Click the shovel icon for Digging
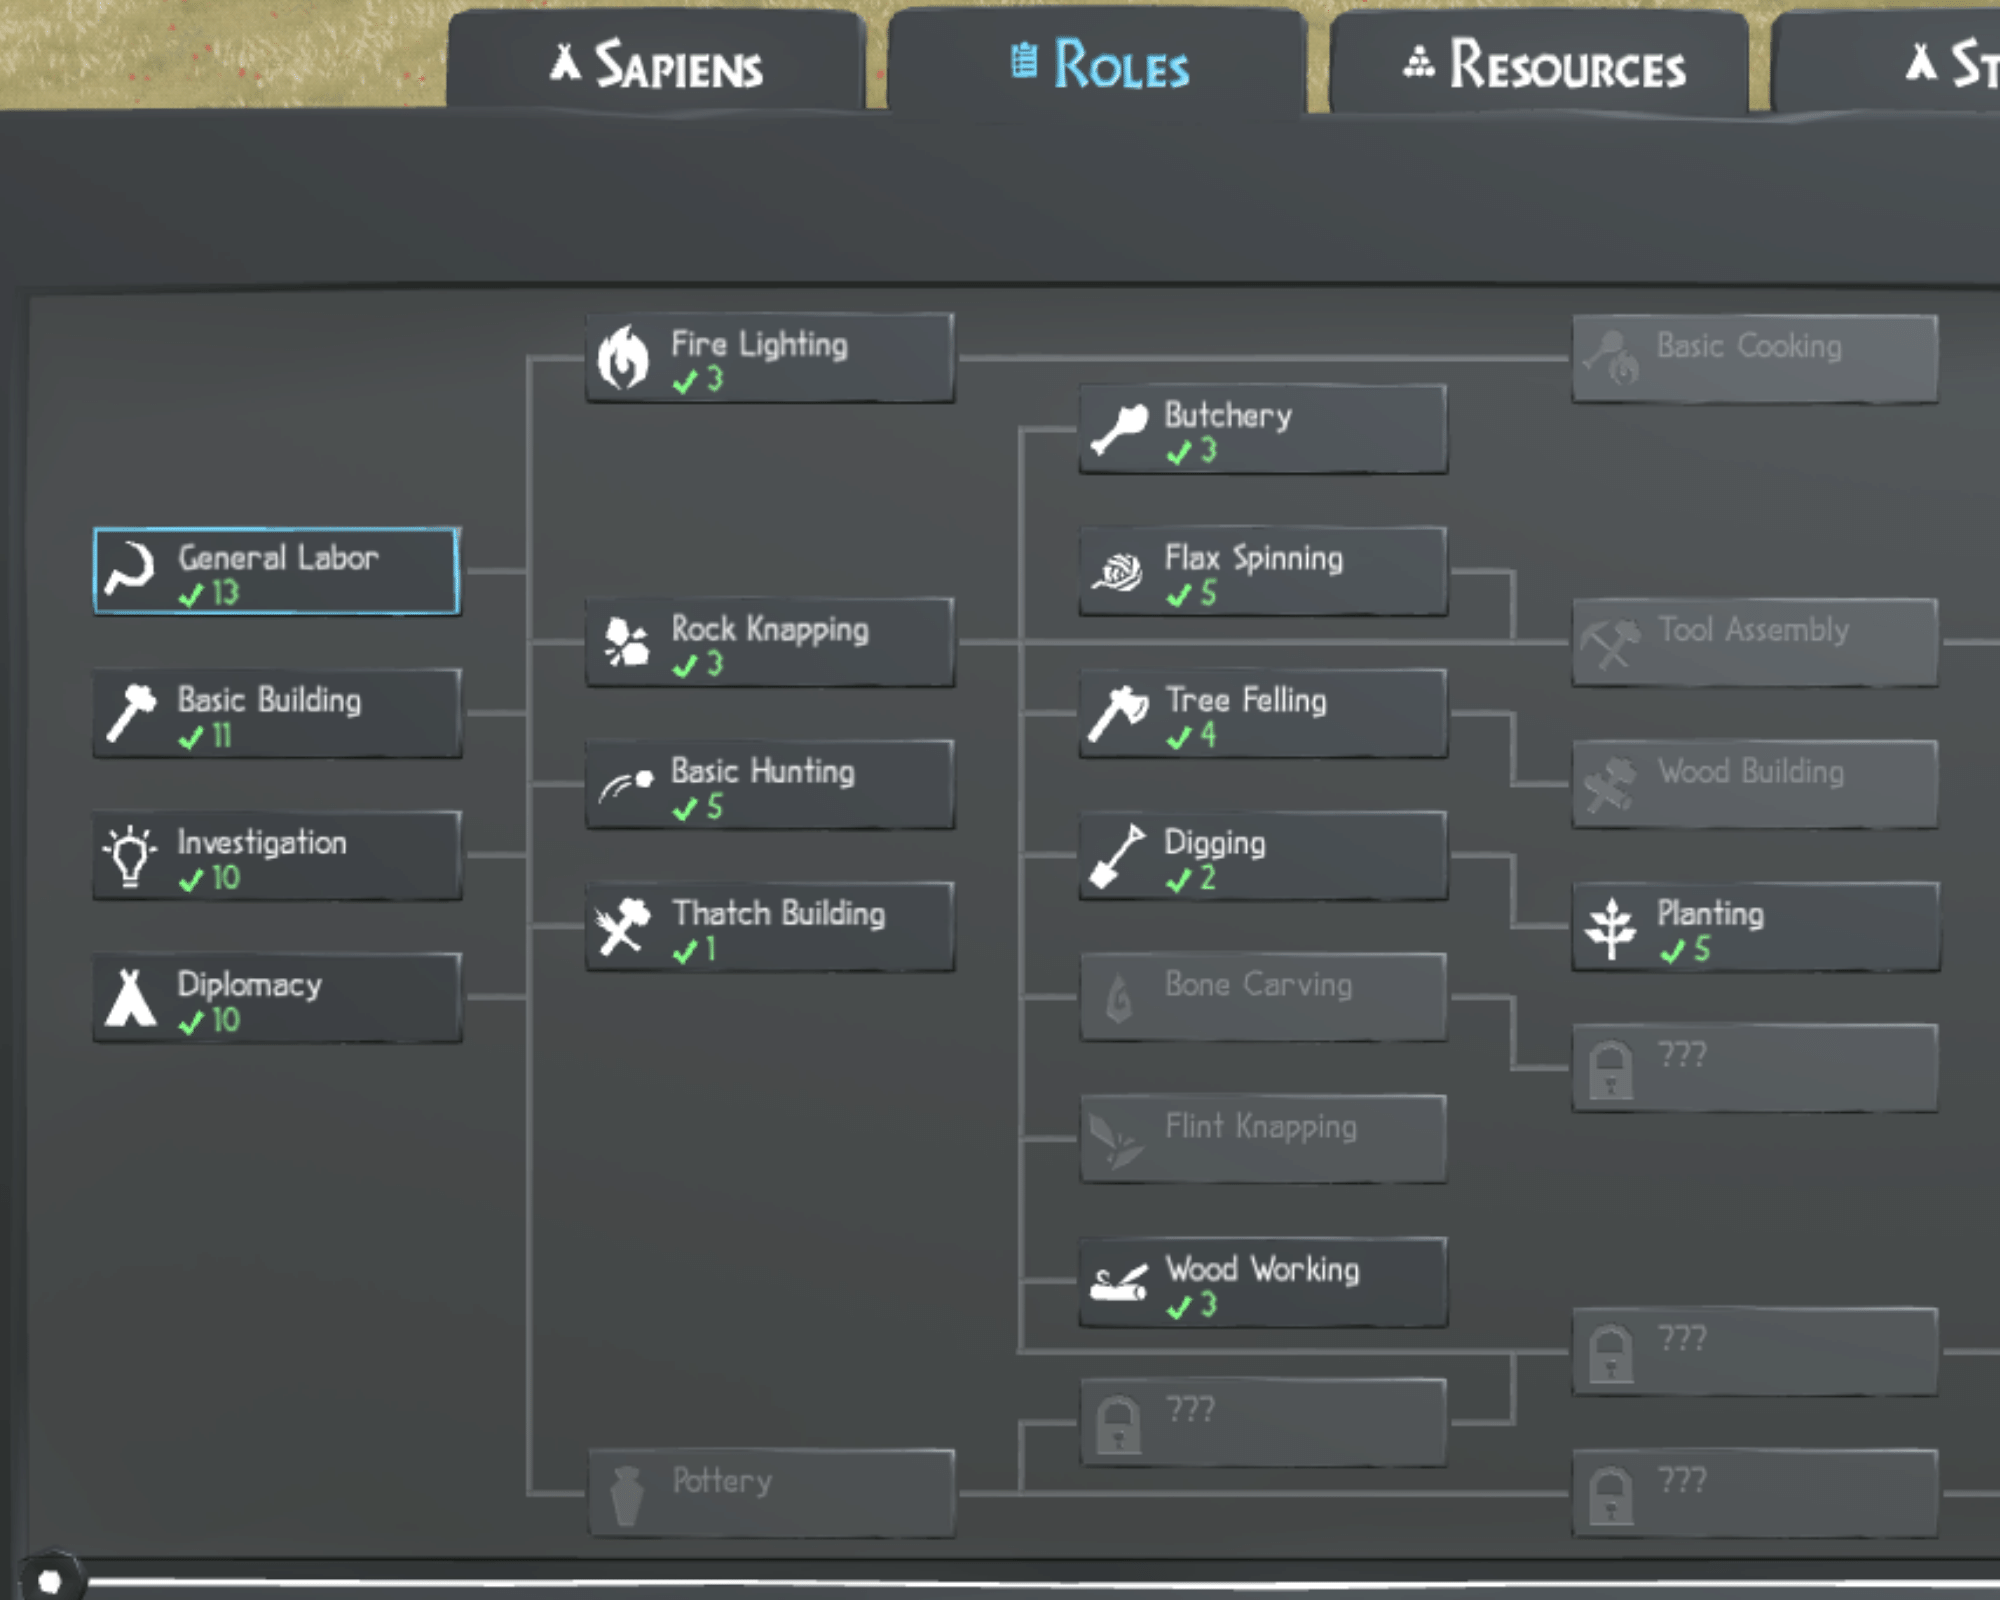Viewport: 2000px width, 1600px height. (1117, 856)
